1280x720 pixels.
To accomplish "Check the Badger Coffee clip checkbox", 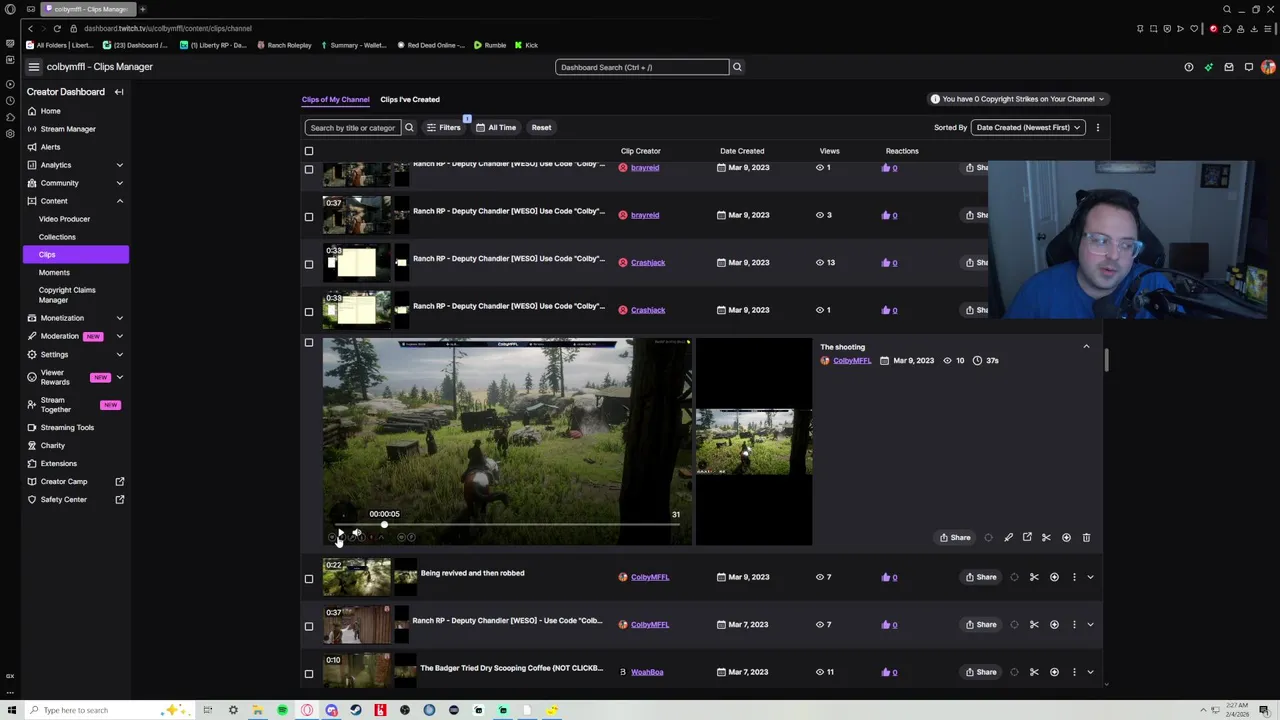I will 309,673.
